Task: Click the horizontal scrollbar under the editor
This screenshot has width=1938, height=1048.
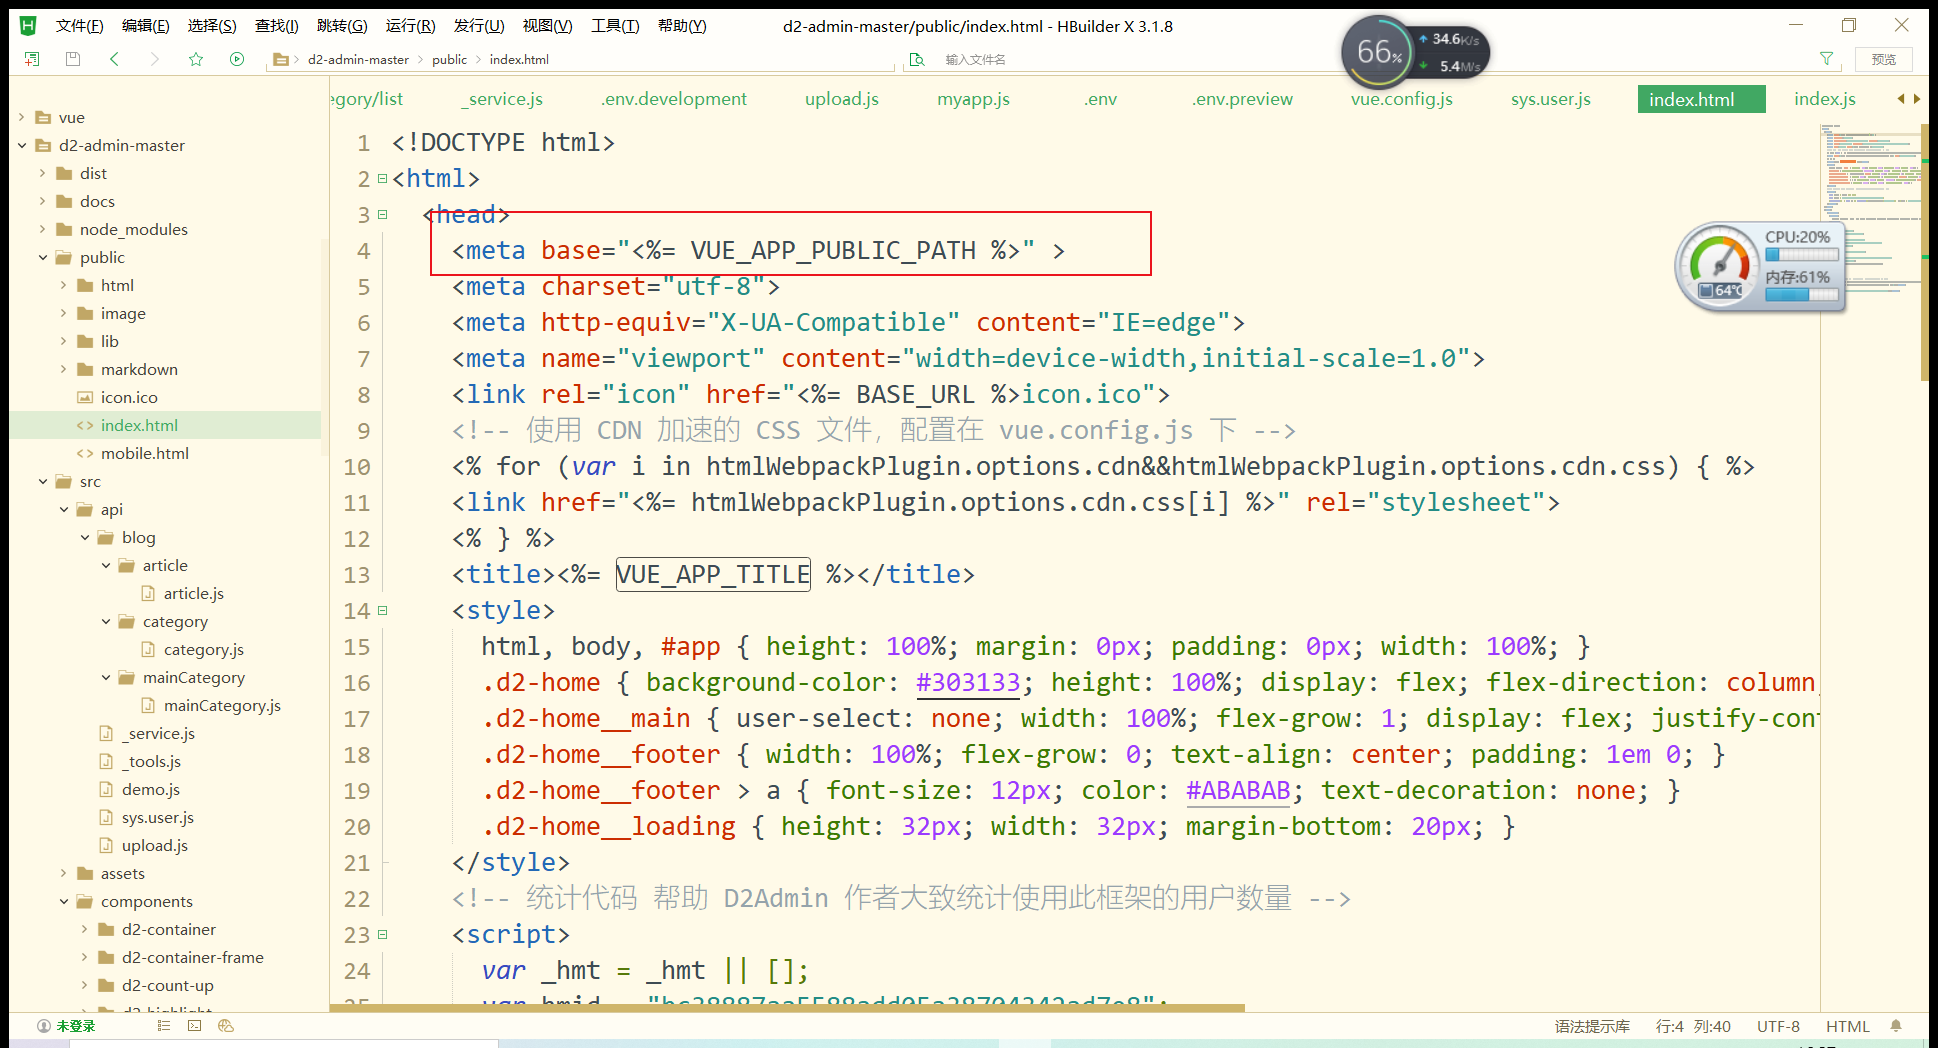Action: 787,1008
